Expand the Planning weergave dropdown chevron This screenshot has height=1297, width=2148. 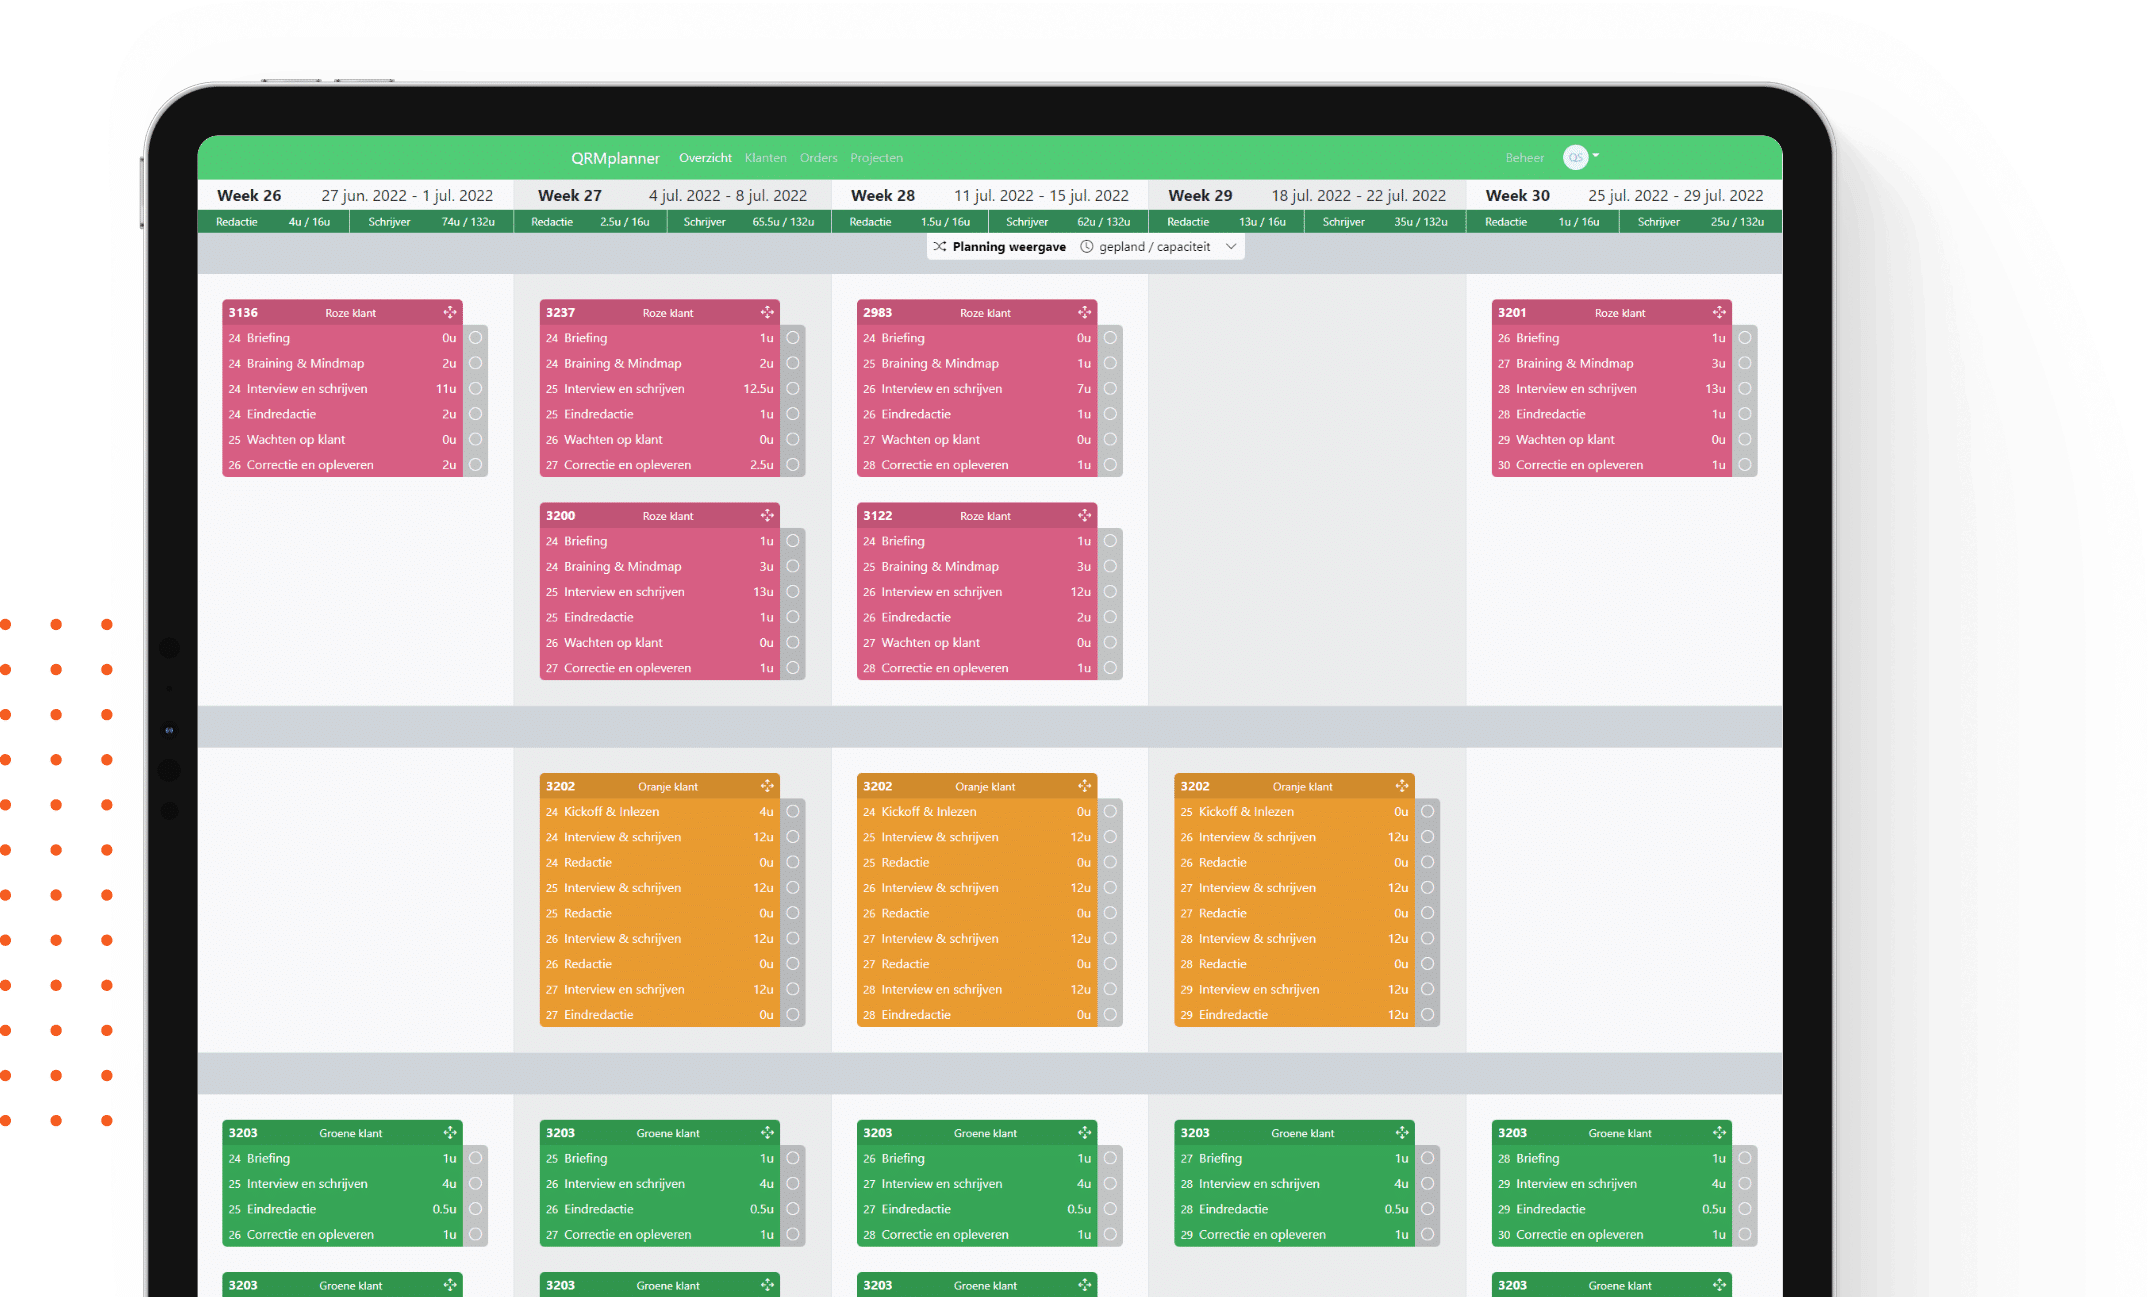(1231, 247)
